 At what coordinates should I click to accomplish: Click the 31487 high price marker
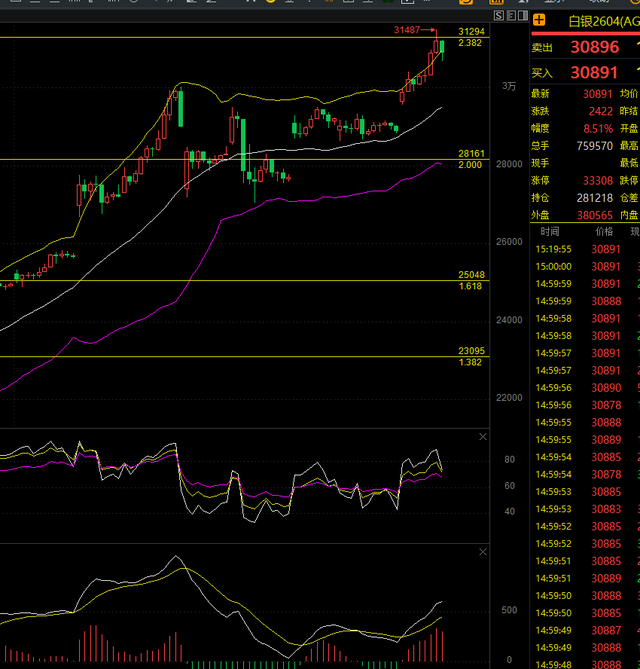coord(407,30)
